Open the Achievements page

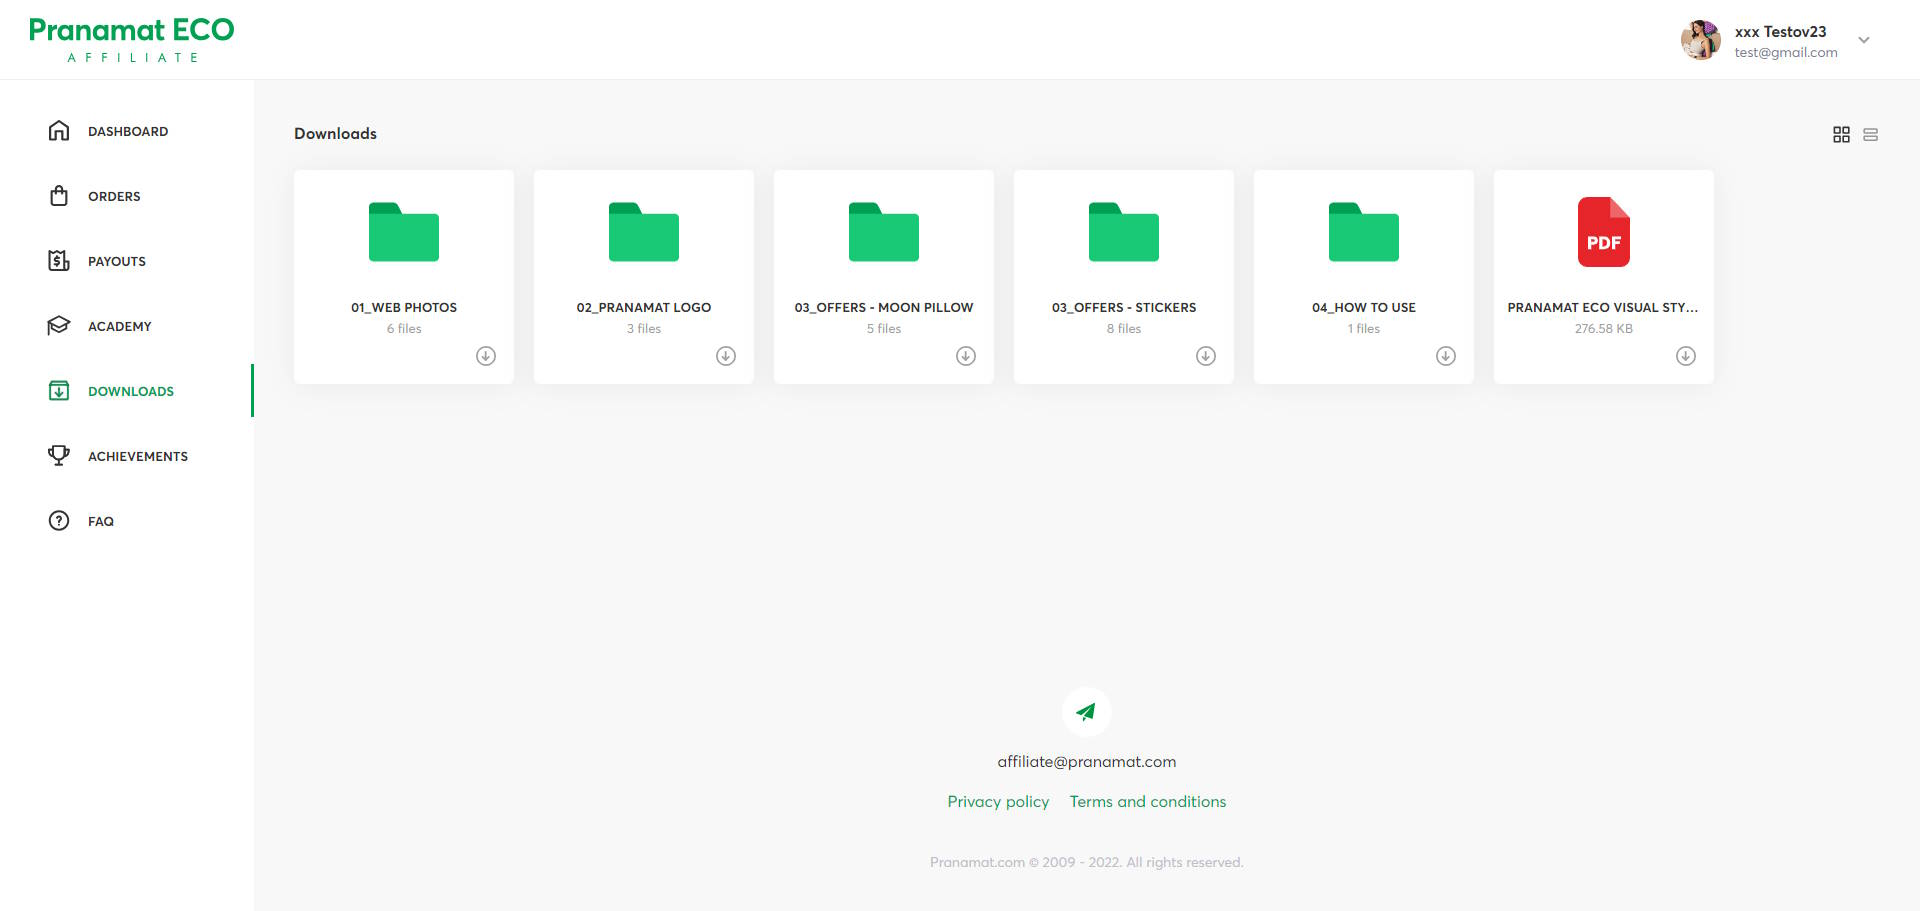(137, 457)
